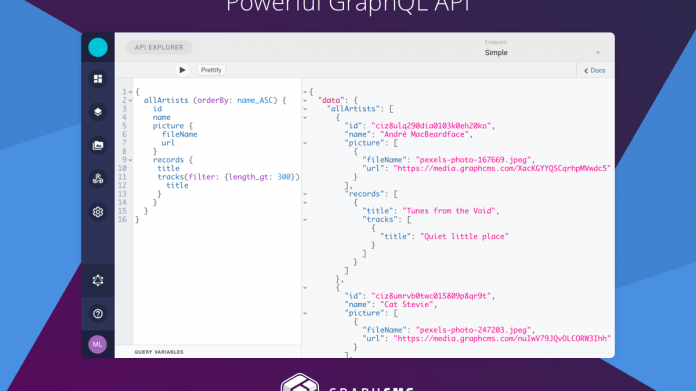Click the "ciz8ulq290dia0103k0eh20ko" id value
Viewport: 696px width, 391px height.
click(431, 126)
